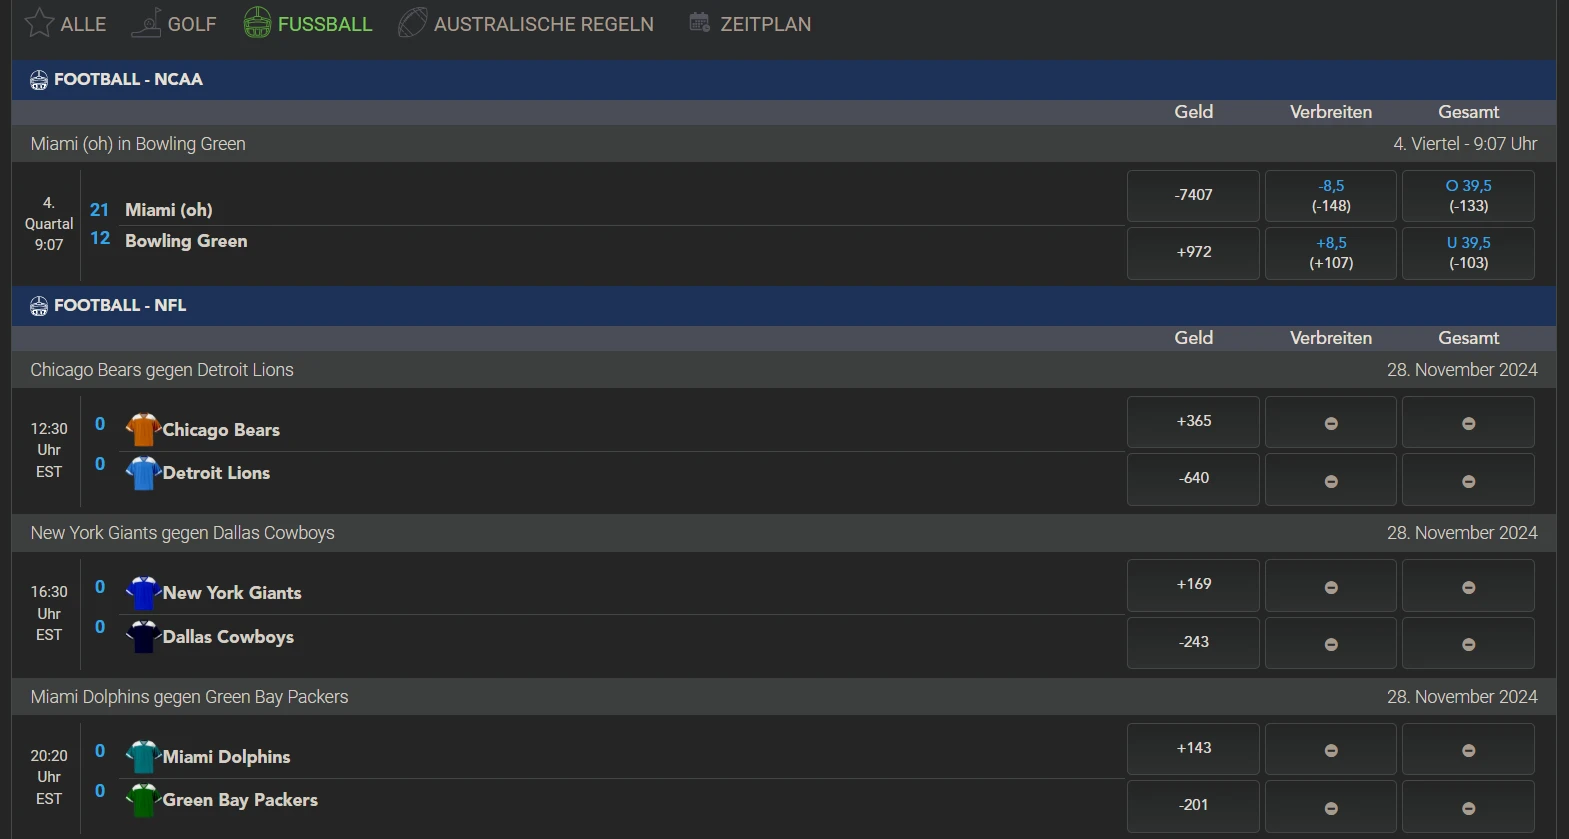Click the Miami (oh) score 21

pyautogui.click(x=99, y=210)
